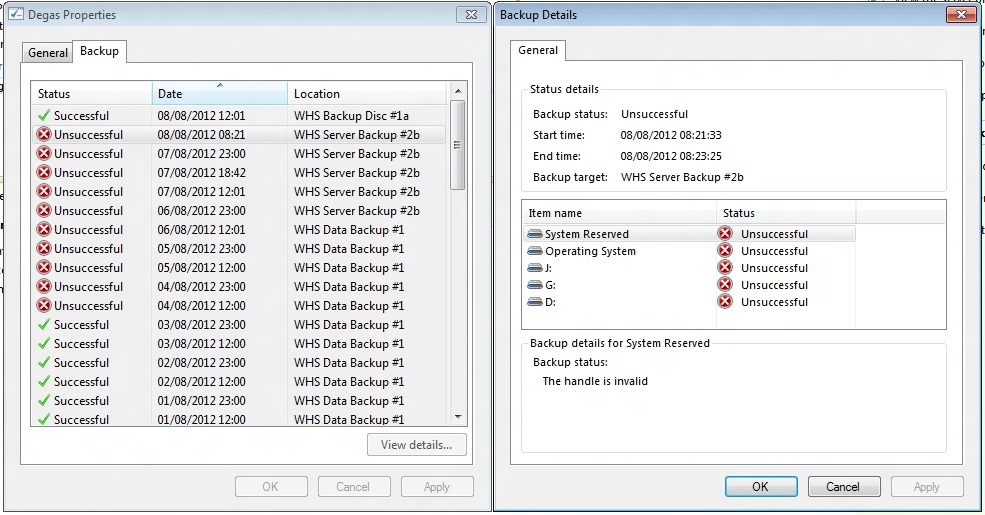985x515 pixels.
Task: Switch to the General tab in Degas Properties
Action: [48, 53]
